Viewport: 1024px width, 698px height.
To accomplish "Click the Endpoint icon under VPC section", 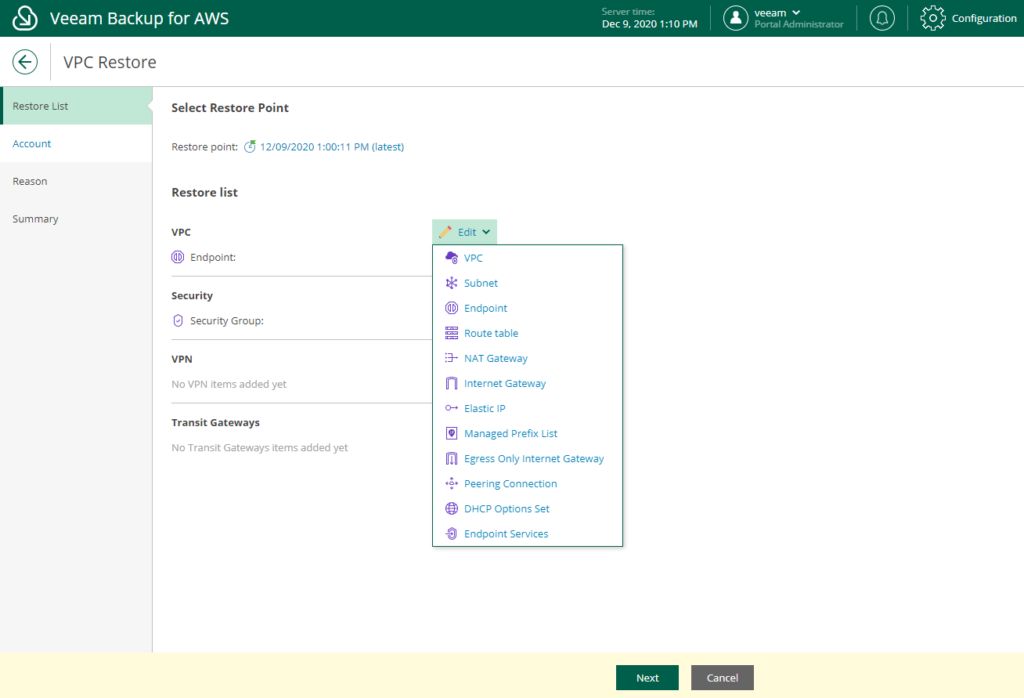I will click(178, 257).
